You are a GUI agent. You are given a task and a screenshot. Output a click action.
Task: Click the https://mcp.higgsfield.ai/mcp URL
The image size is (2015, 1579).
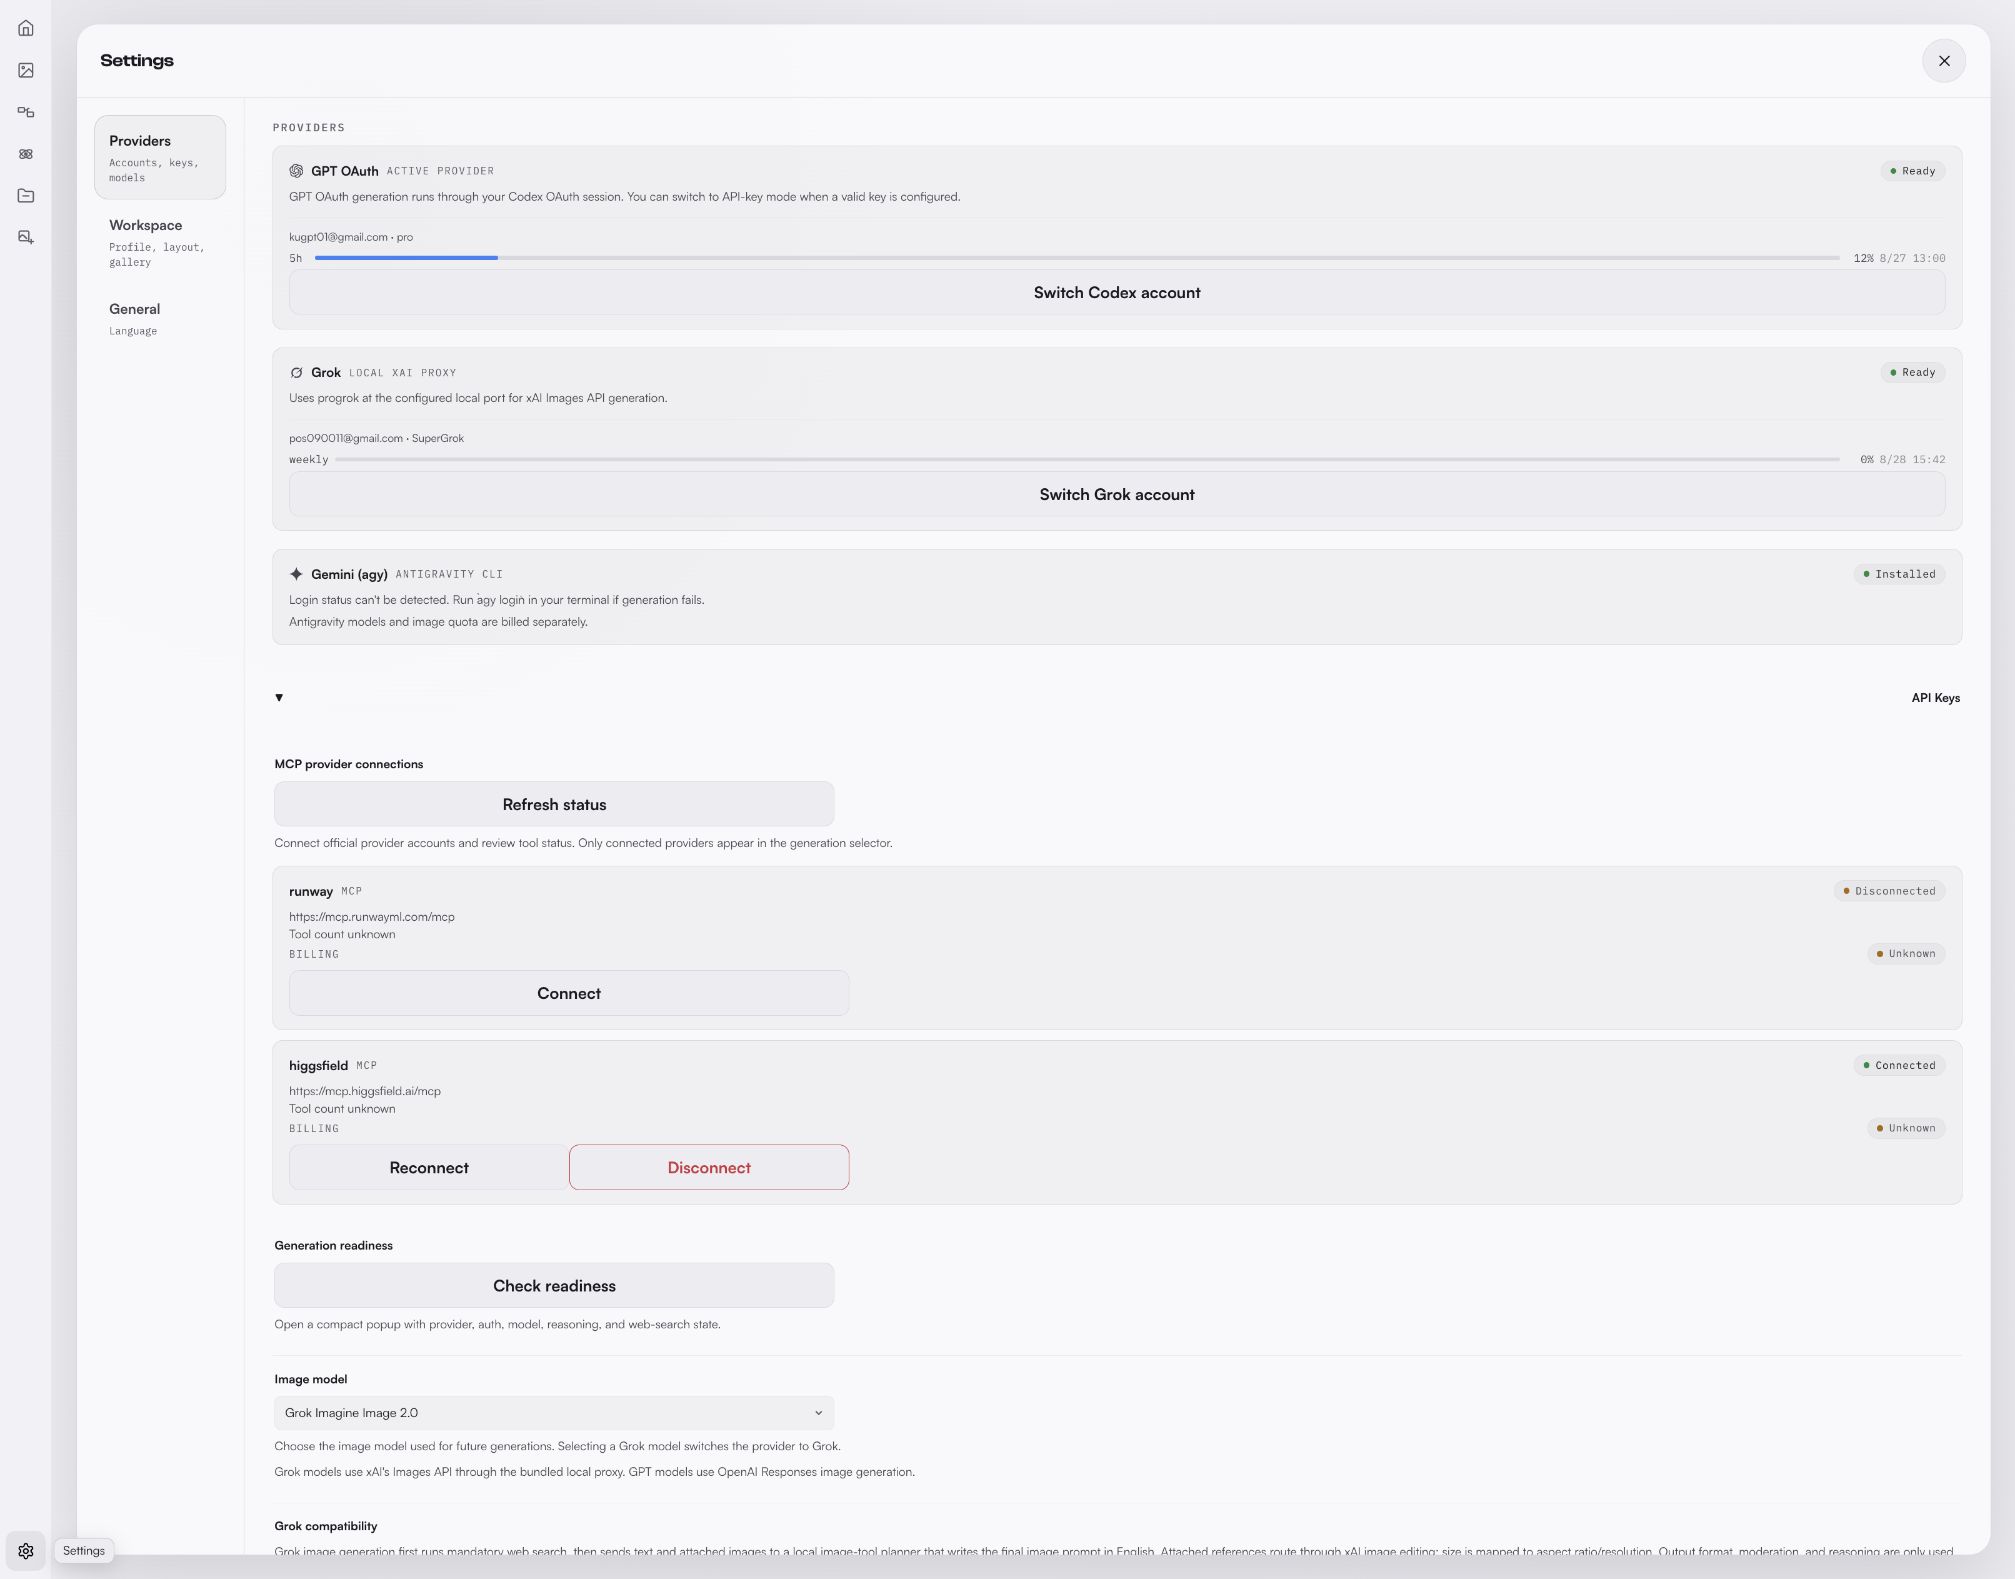[x=365, y=1091]
